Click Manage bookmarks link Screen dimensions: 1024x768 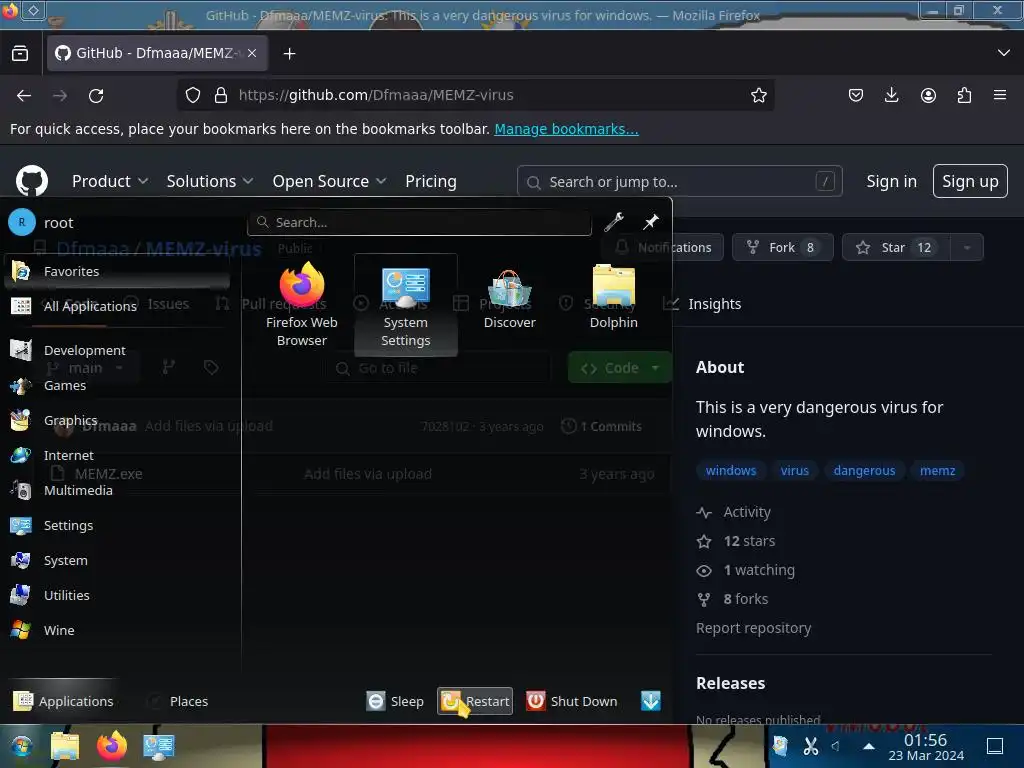tap(566, 129)
